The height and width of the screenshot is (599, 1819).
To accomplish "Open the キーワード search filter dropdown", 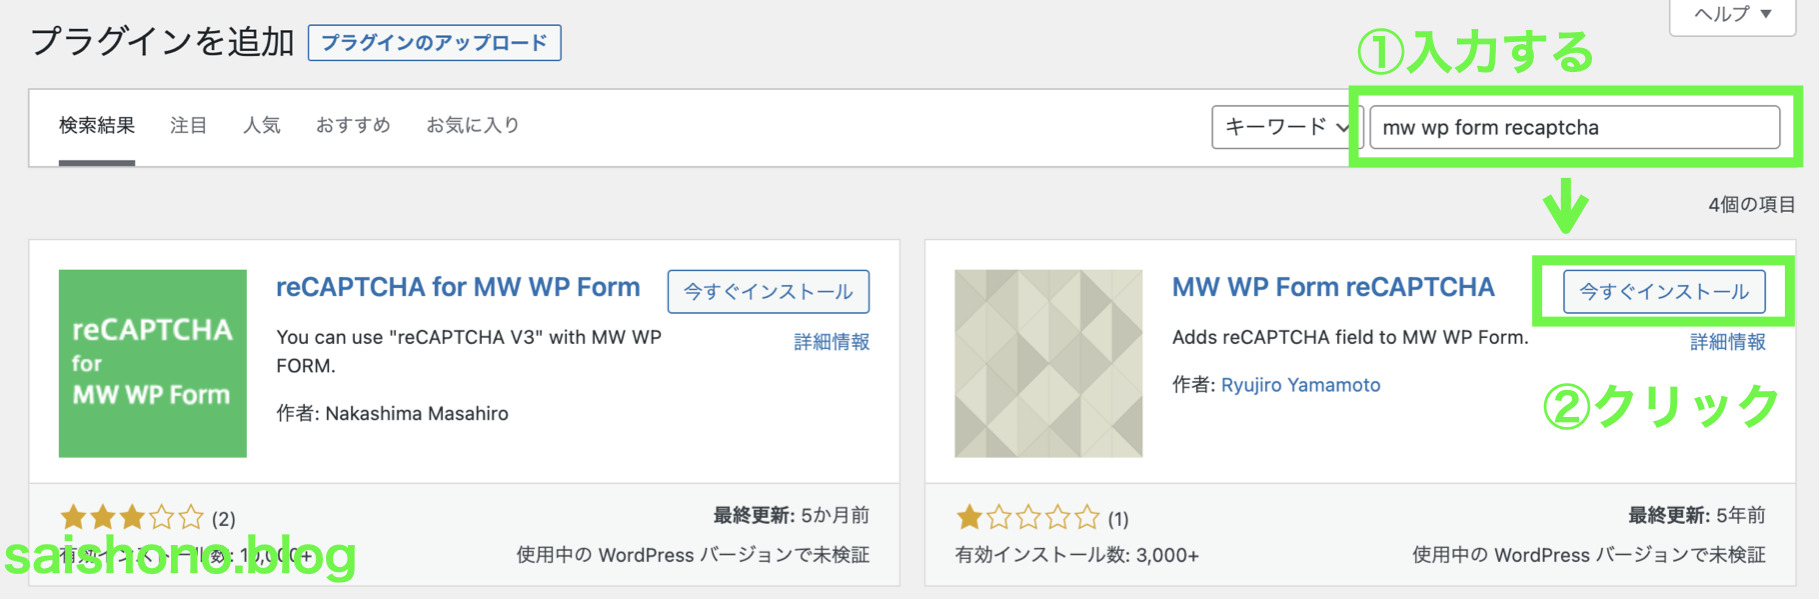I will (1287, 127).
